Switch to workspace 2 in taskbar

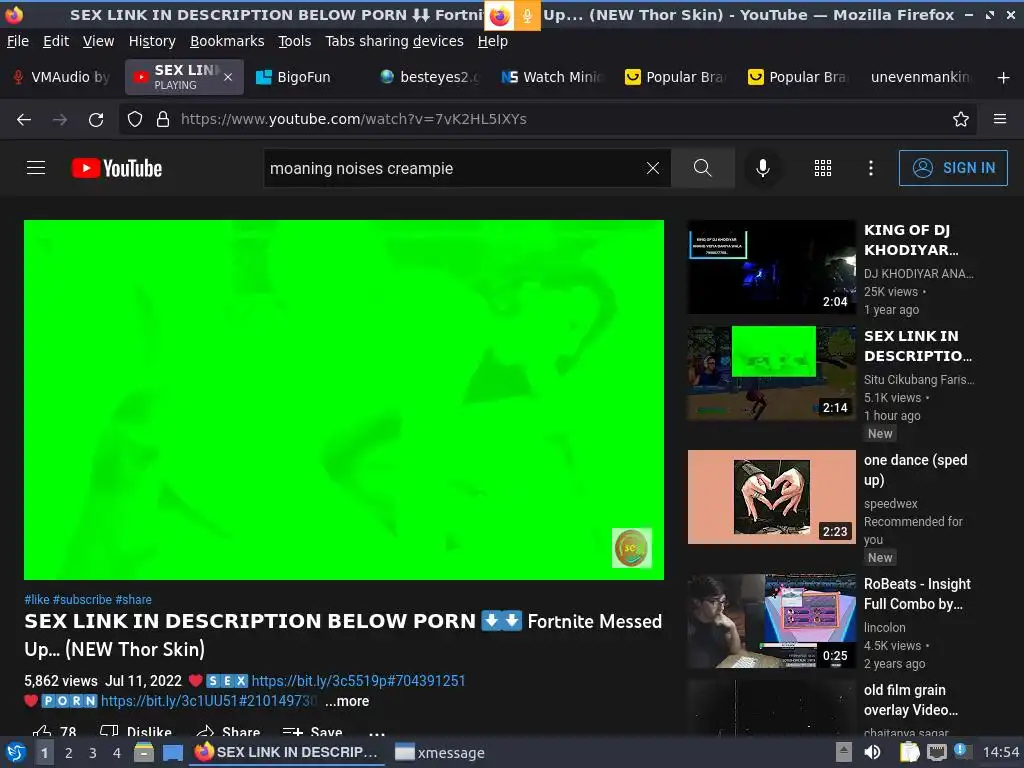[68, 753]
